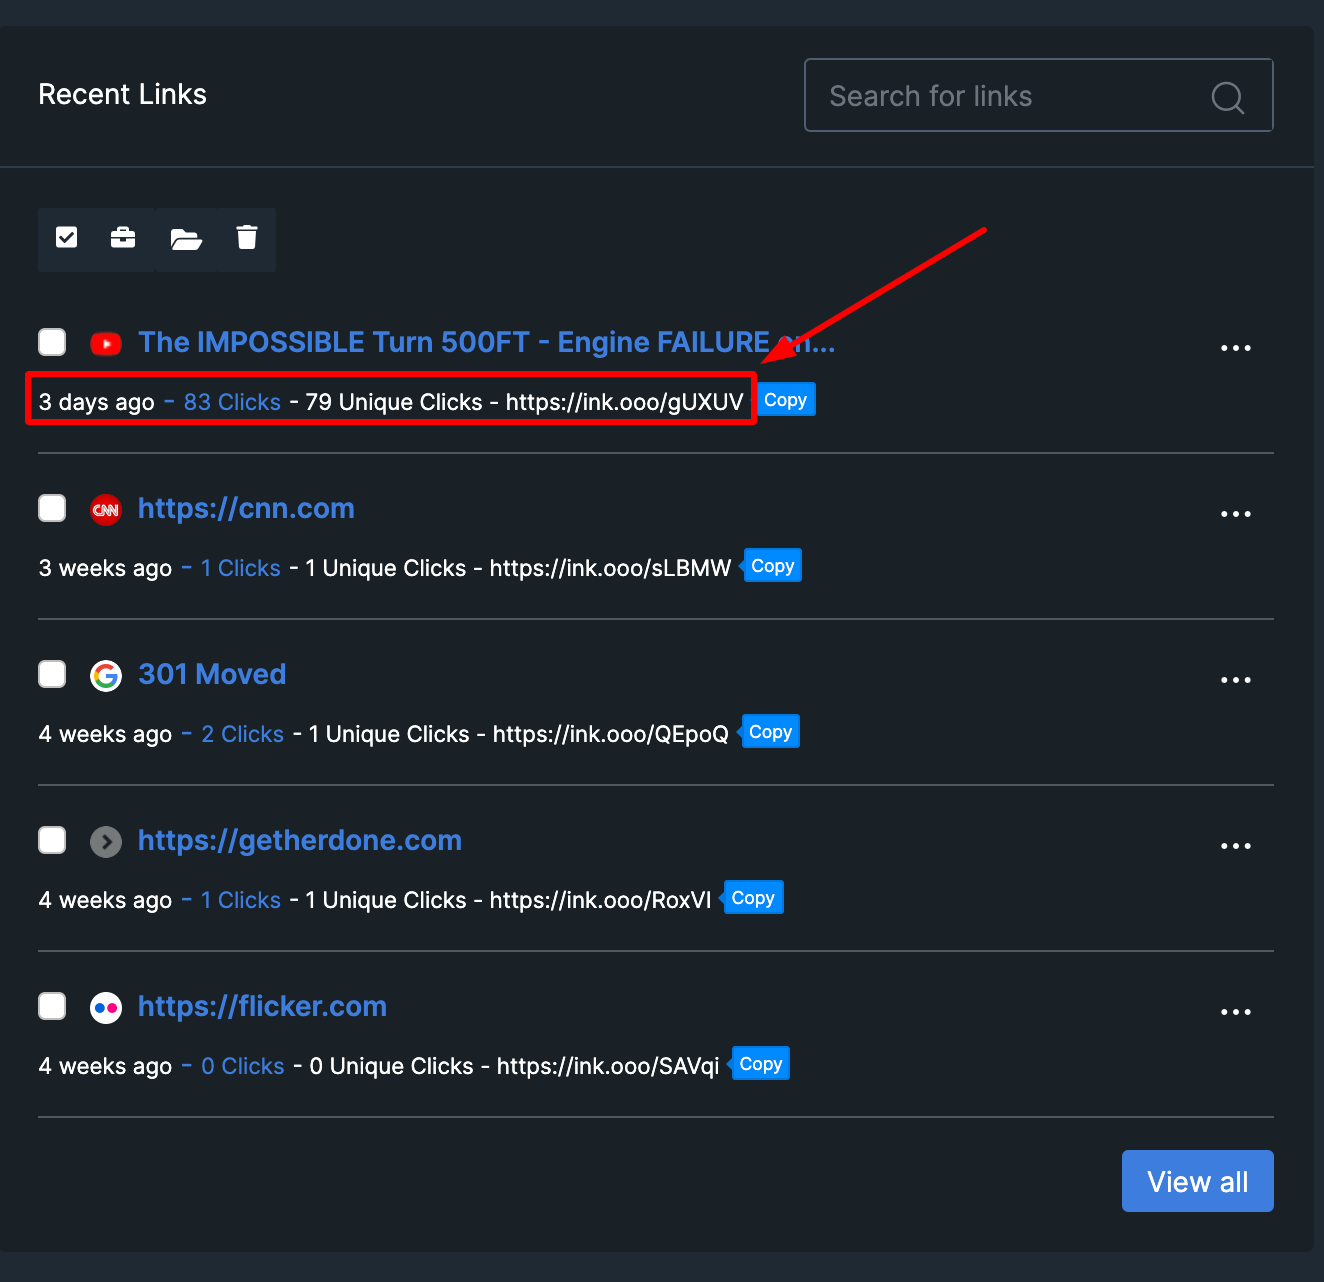
Task: Copy the ink.ooo/QEpoQ short link
Action: [771, 732]
